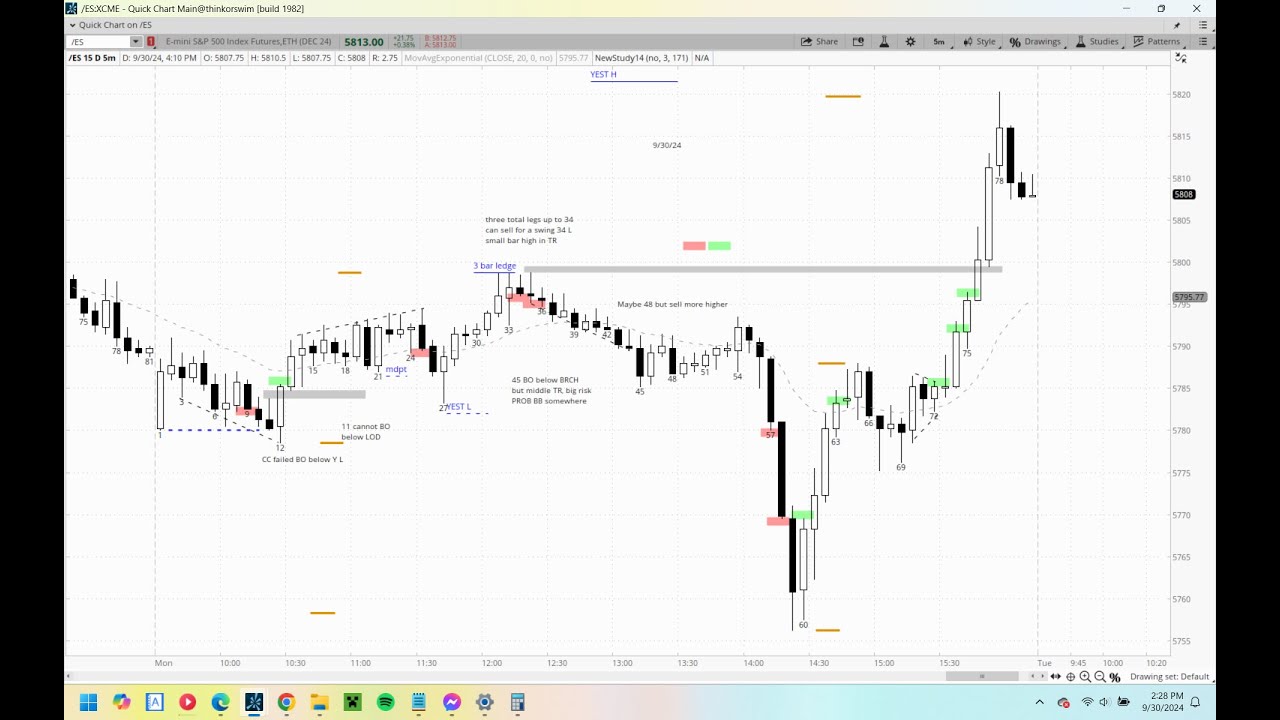Click the percent icon beside the zoom out icon
Screen dimensions: 1280x720
pos(1115,677)
